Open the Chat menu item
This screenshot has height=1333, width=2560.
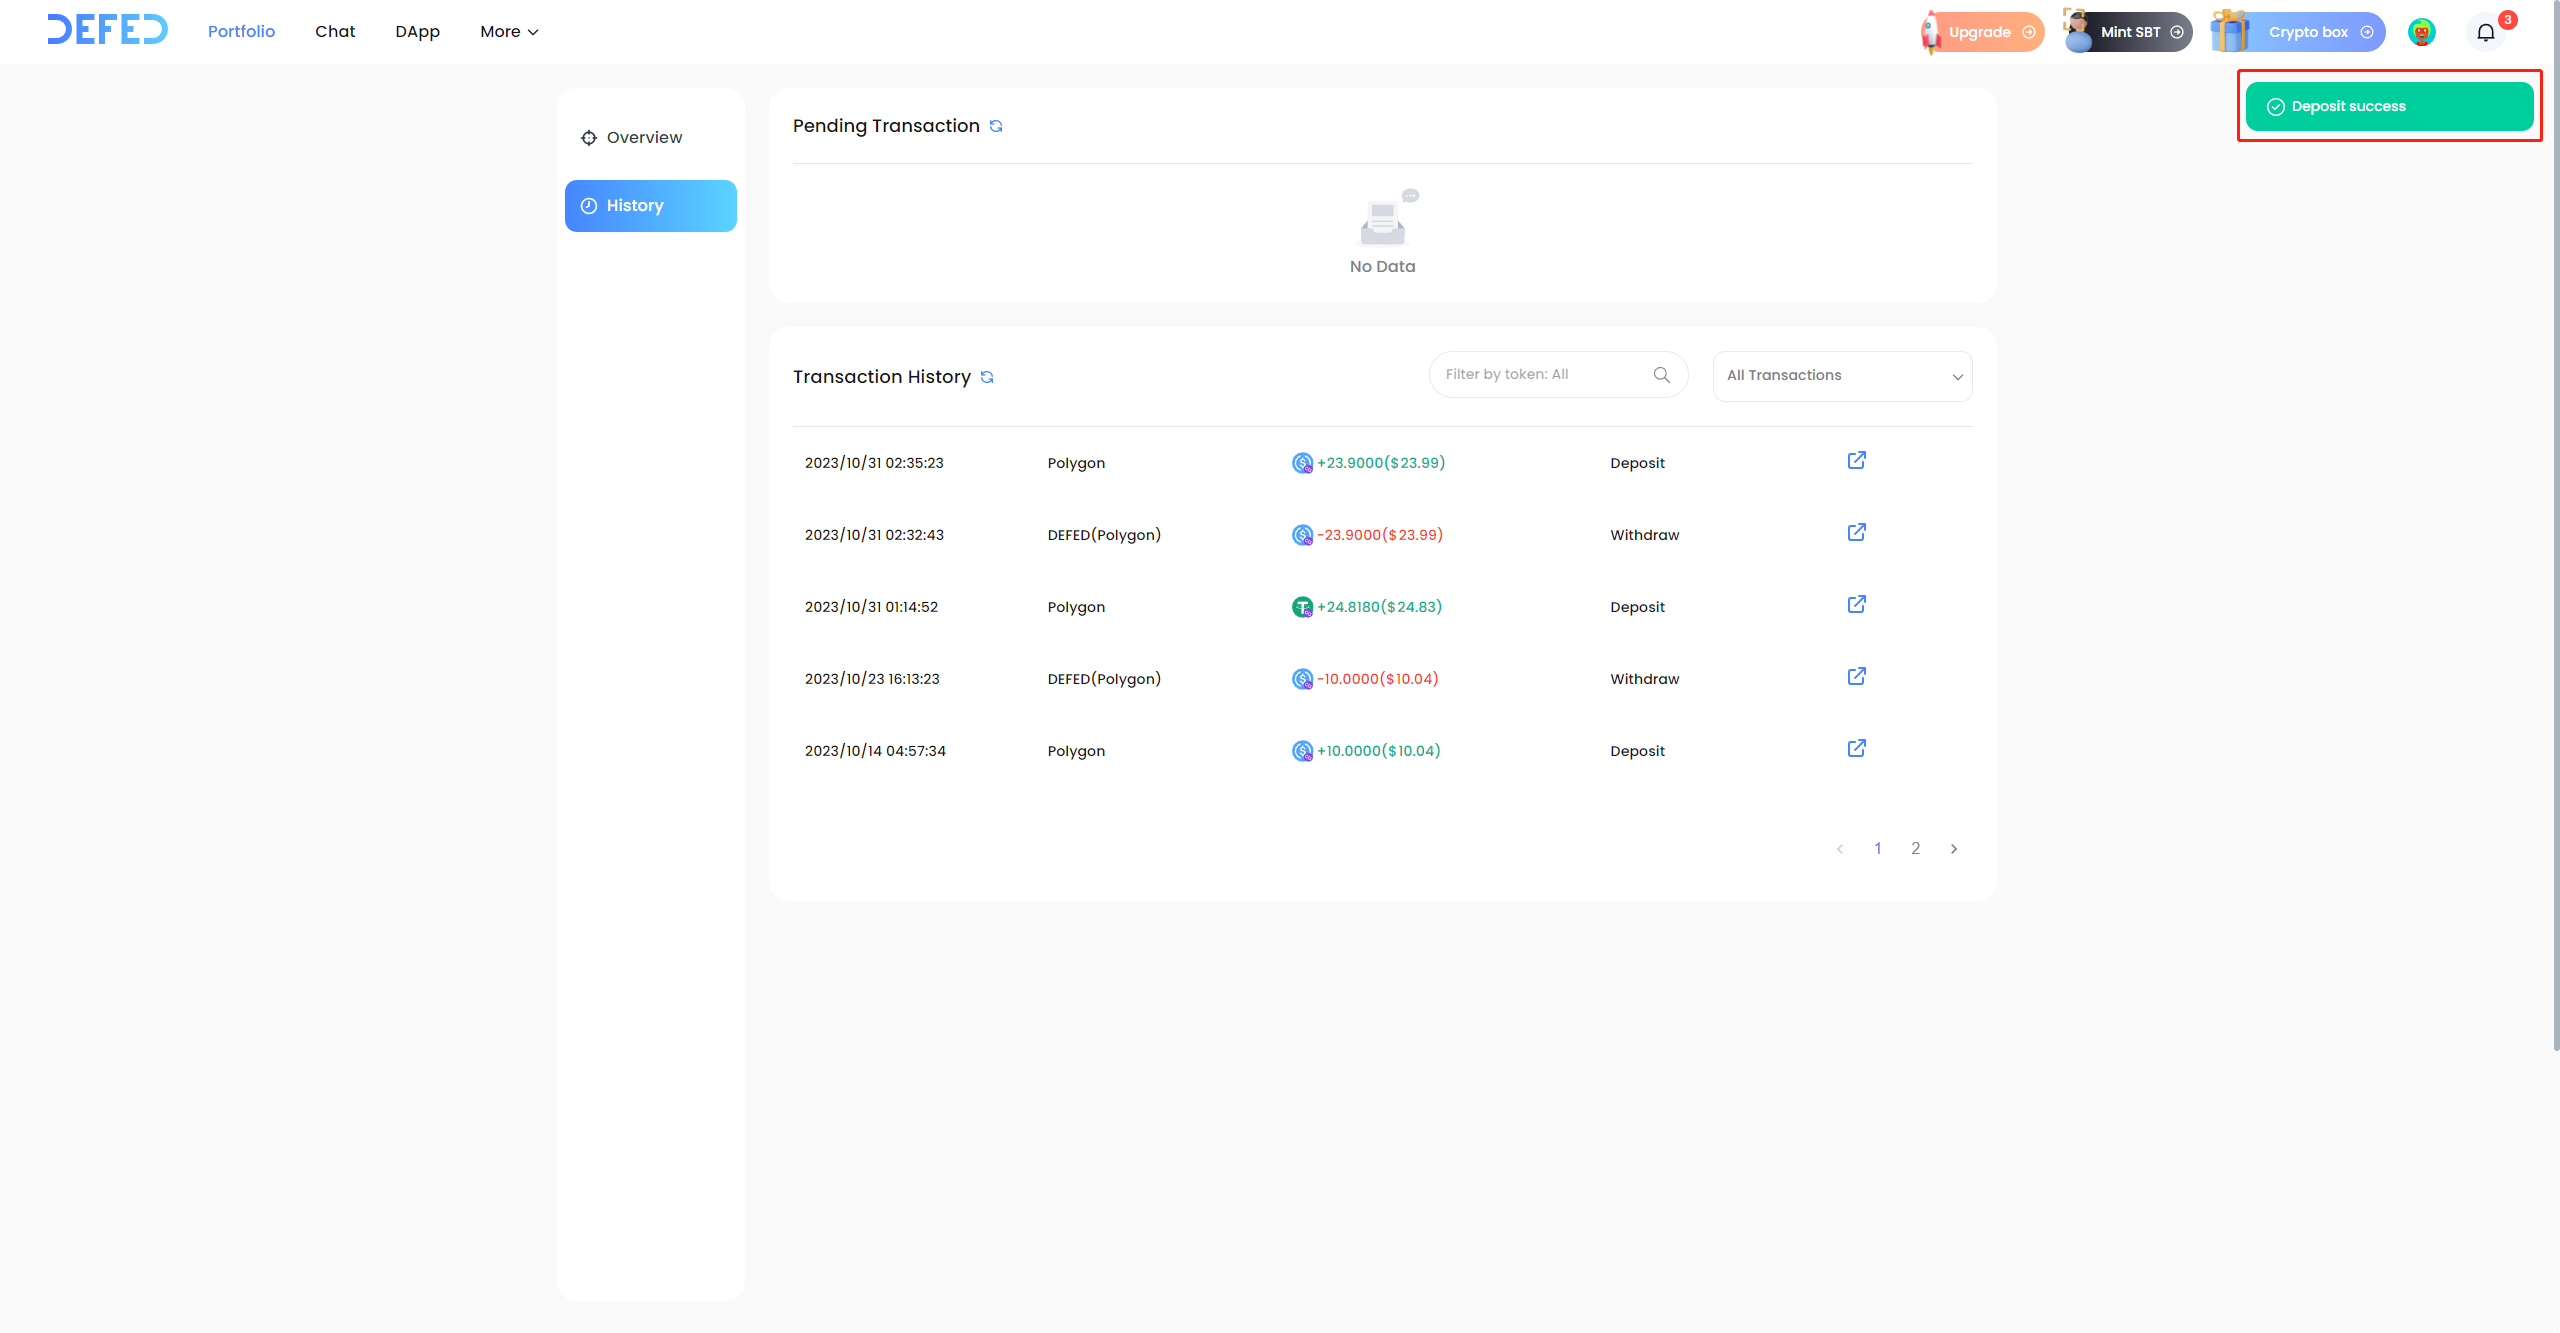pyautogui.click(x=335, y=32)
